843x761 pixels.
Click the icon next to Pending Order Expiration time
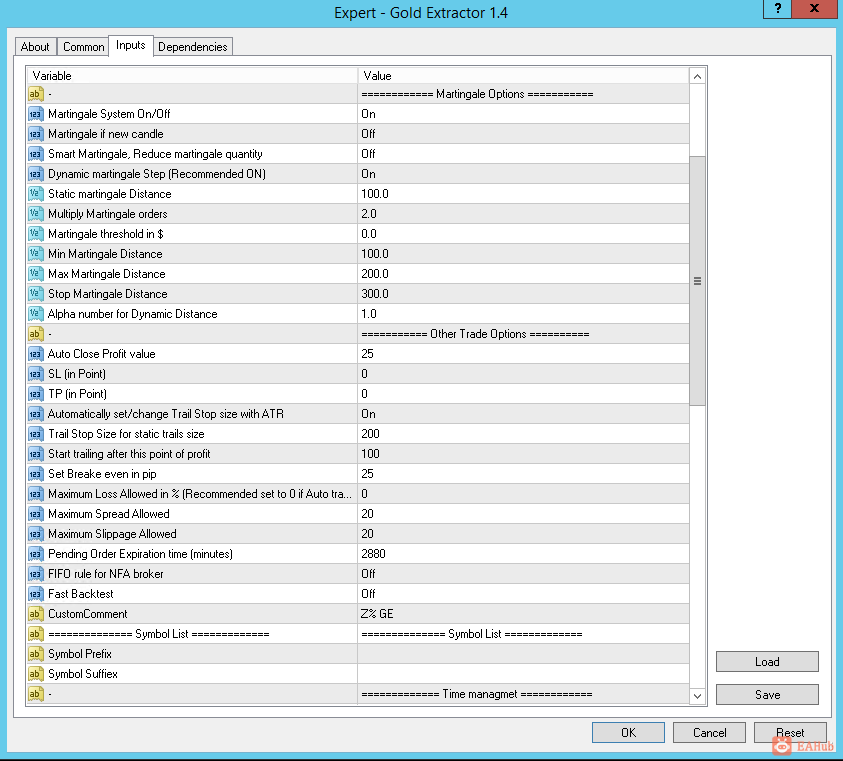[x=35, y=554]
